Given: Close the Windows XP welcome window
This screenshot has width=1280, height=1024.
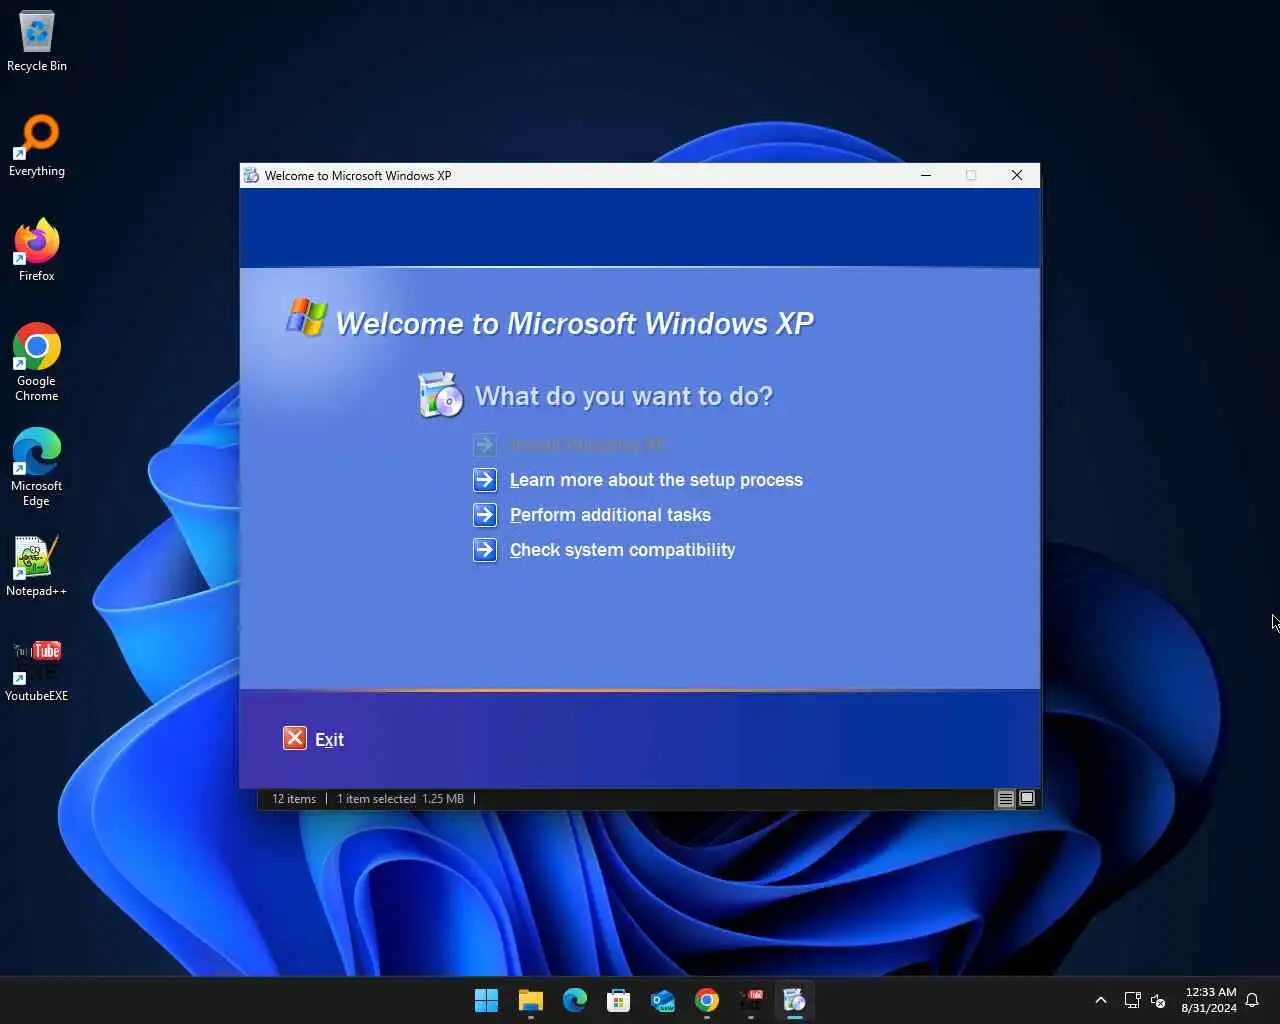Looking at the screenshot, I should [x=1017, y=175].
